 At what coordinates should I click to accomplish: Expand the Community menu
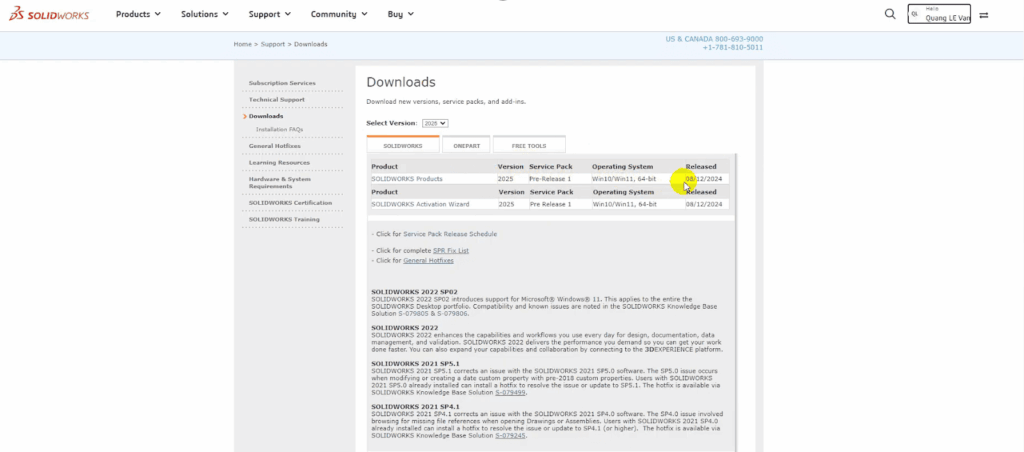point(339,14)
